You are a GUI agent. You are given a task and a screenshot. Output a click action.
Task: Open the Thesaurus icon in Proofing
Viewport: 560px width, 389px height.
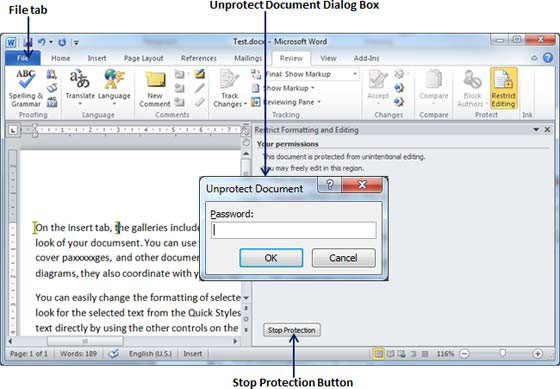point(52,88)
